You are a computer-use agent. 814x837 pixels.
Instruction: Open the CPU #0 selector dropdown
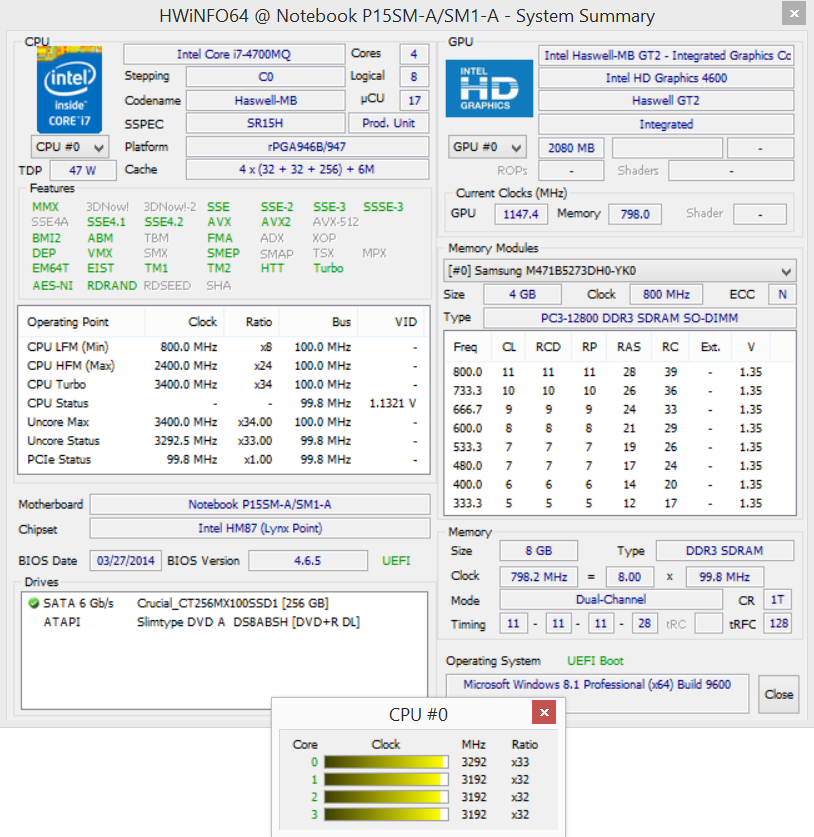pyautogui.click(x=69, y=147)
